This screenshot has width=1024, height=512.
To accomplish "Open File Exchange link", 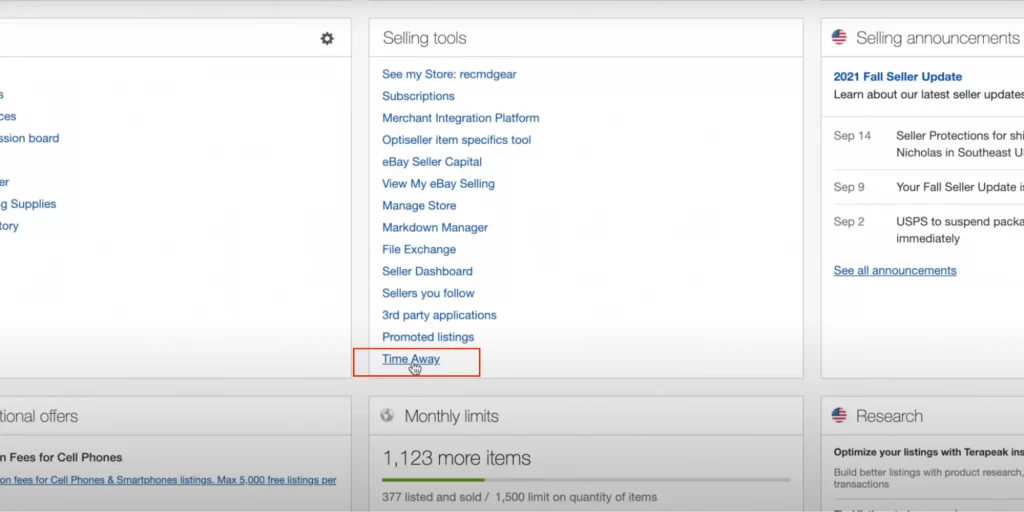I will click(x=419, y=249).
